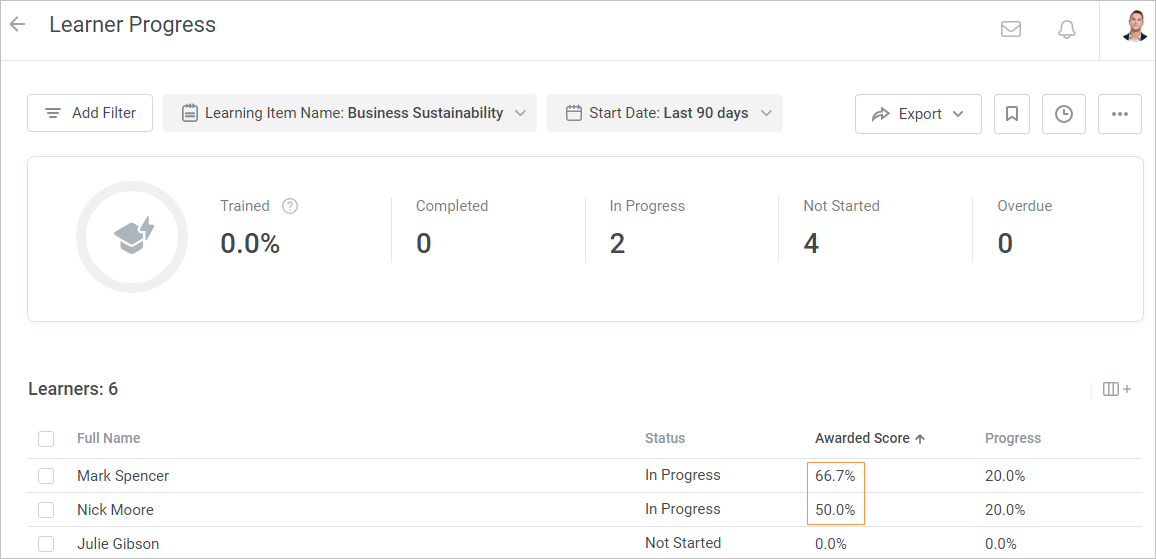Click the Add Filter button

point(90,113)
